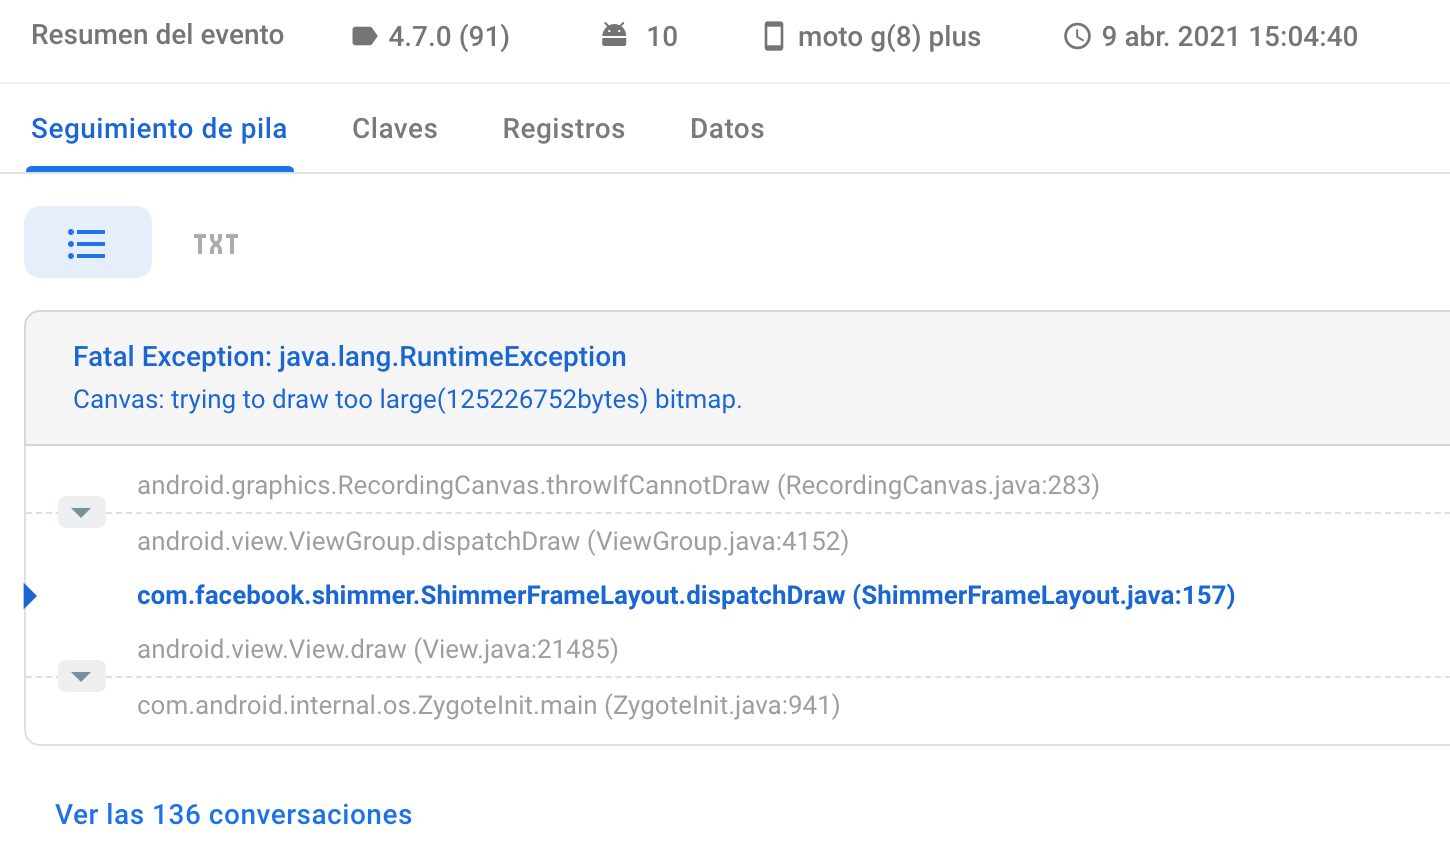Screen dimensions: 1450x858
Task: Open Ver las 136 conversaciones link
Action: [x=233, y=814]
